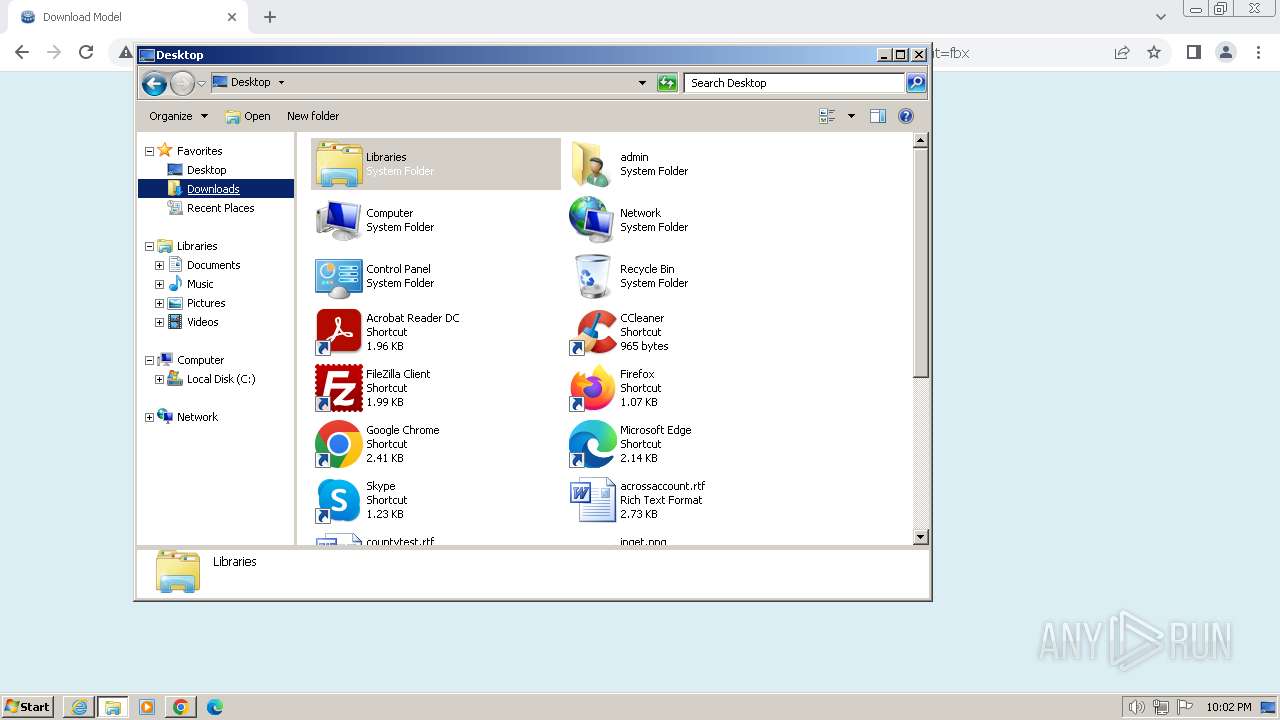Screen dimensions: 1280x720
Task: Expand the Local Disk (C:) node
Action: 159,380
